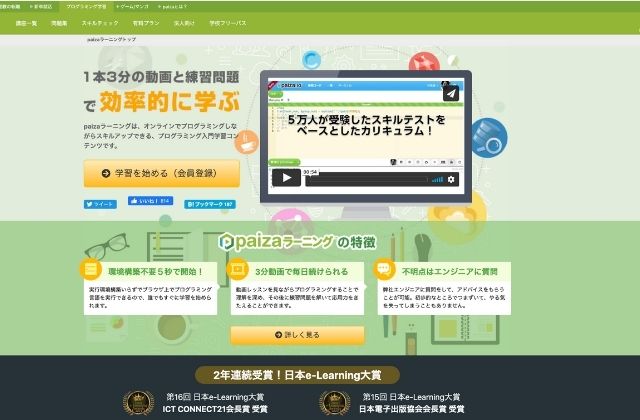This screenshot has height=420, width=640.
Task: Click the 00:54 video time label
Action: coord(311,172)
